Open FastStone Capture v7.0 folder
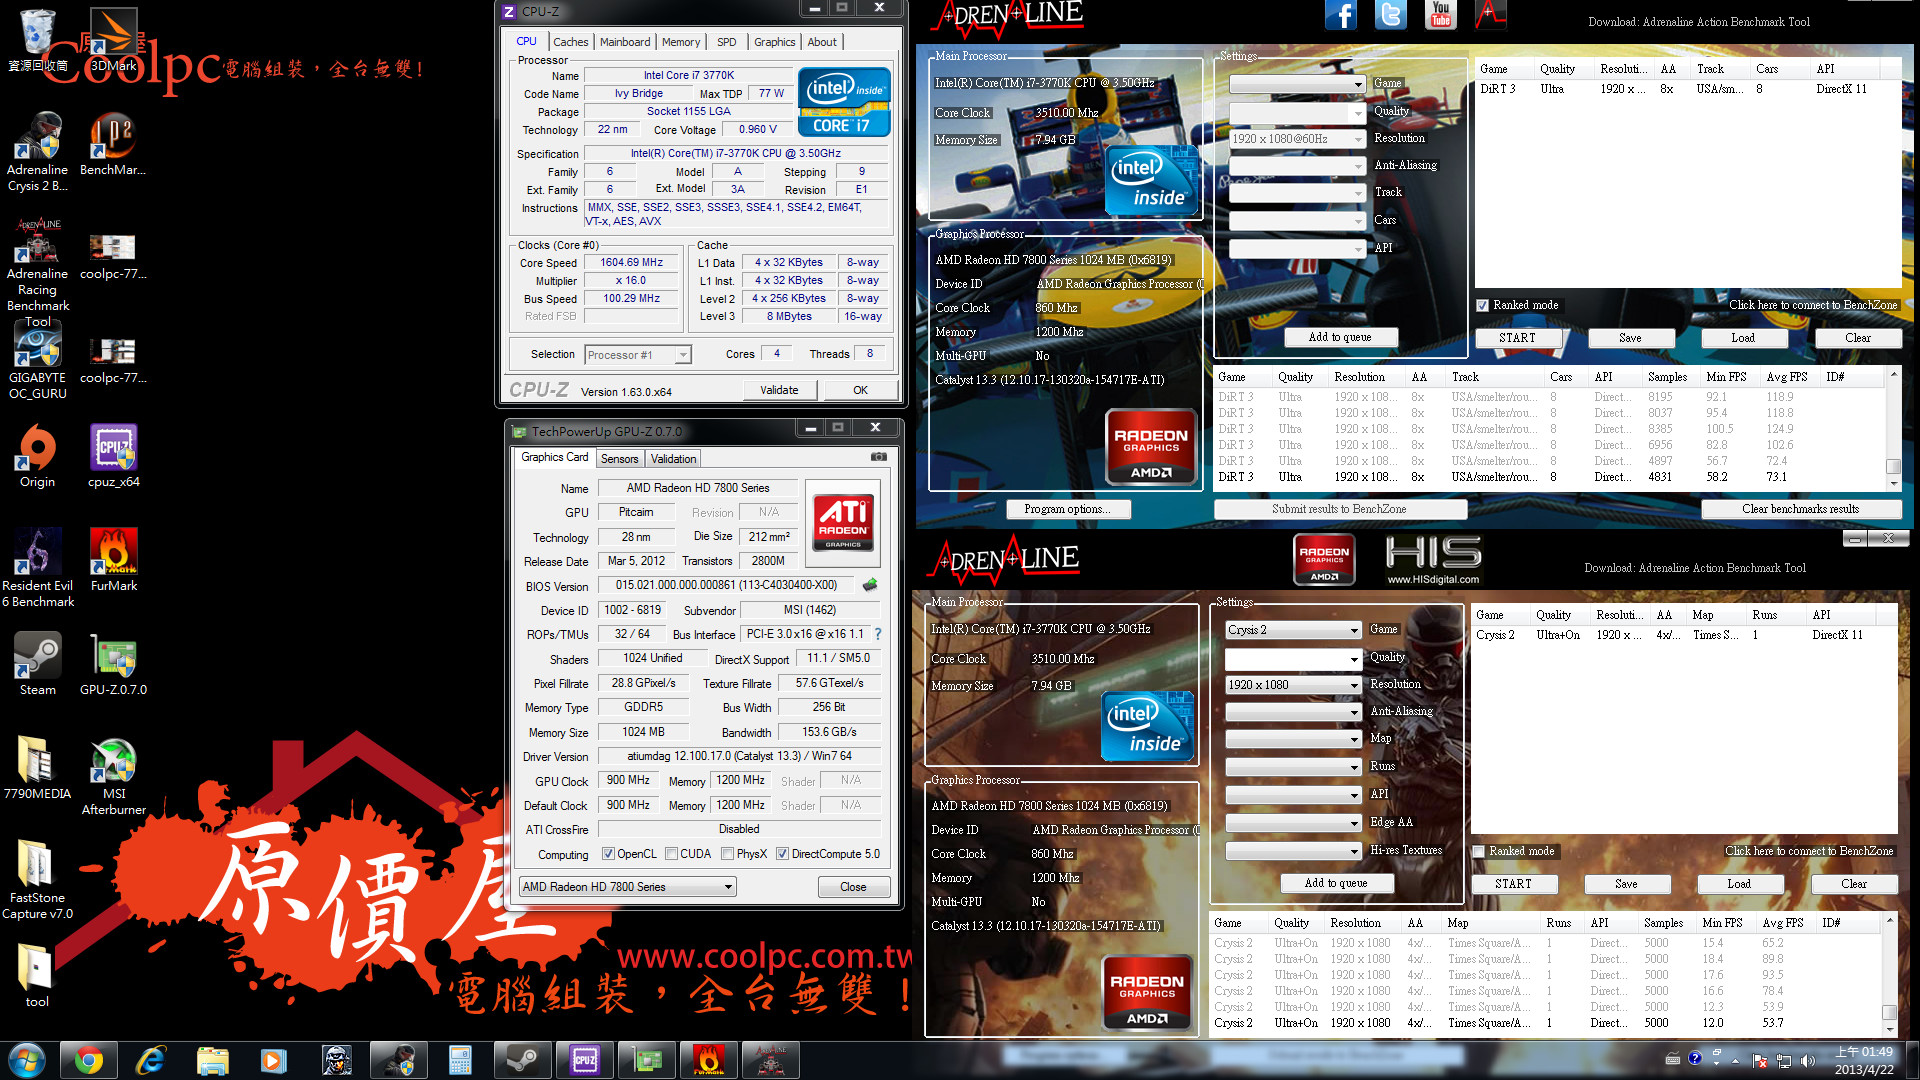Image resolution: width=1920 pixels, height=1080 pixels. (37, 880)
